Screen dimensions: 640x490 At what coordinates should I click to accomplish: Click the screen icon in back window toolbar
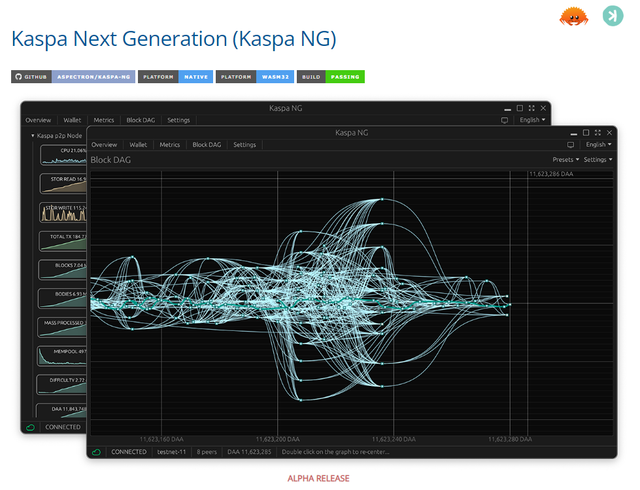coord(504,120)
